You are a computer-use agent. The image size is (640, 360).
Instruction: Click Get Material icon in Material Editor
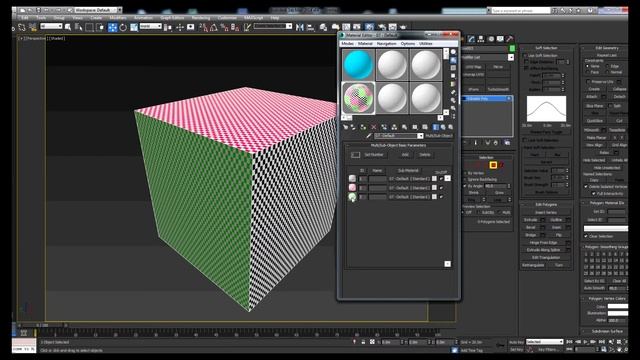346,127
